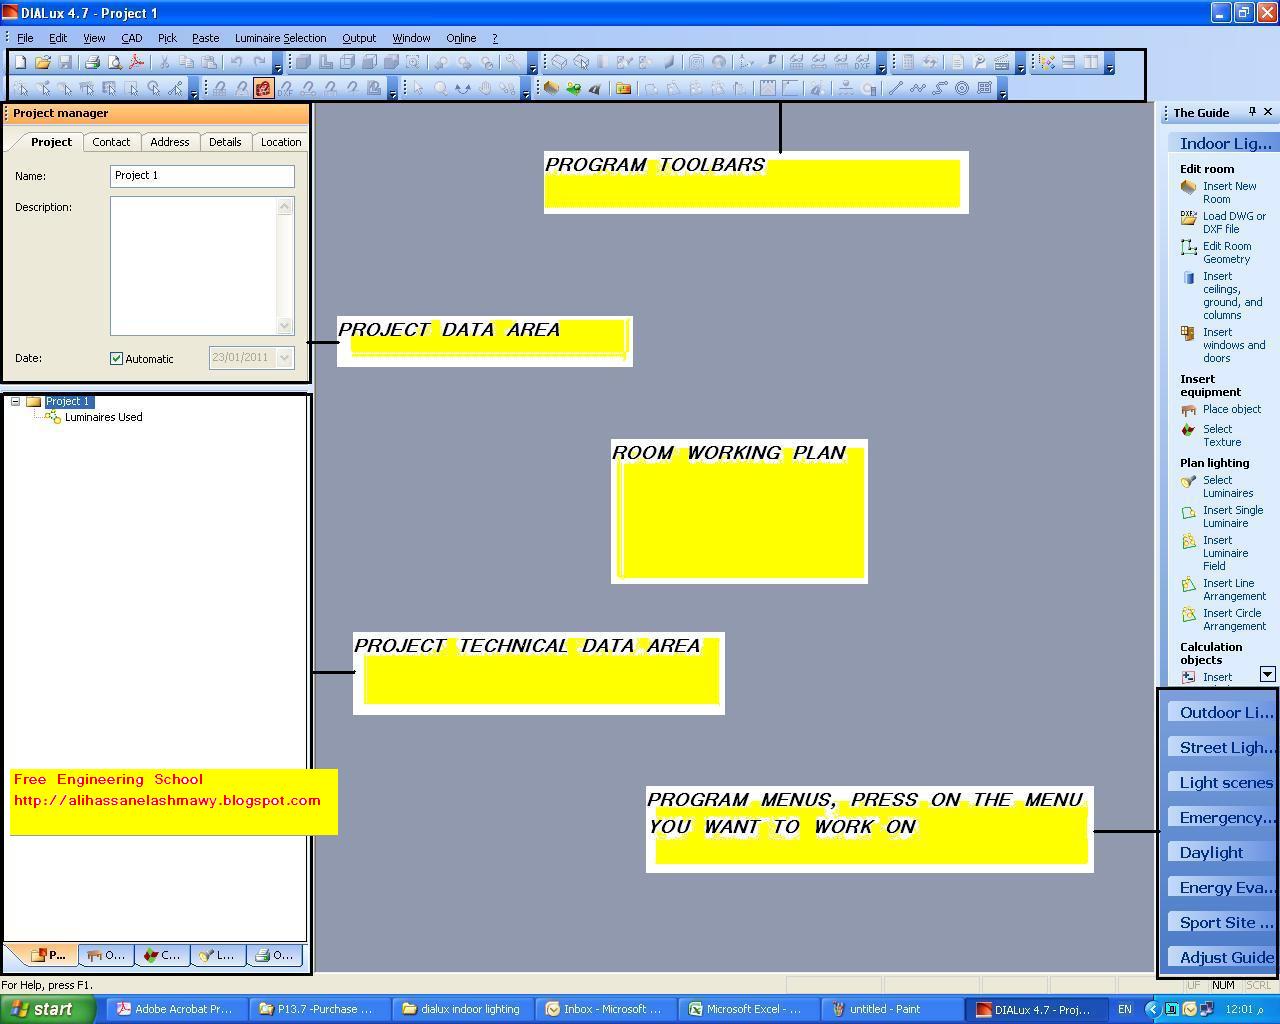Collapse the Project 1 tree node
1280x1024 pixels.
[18, 401]
